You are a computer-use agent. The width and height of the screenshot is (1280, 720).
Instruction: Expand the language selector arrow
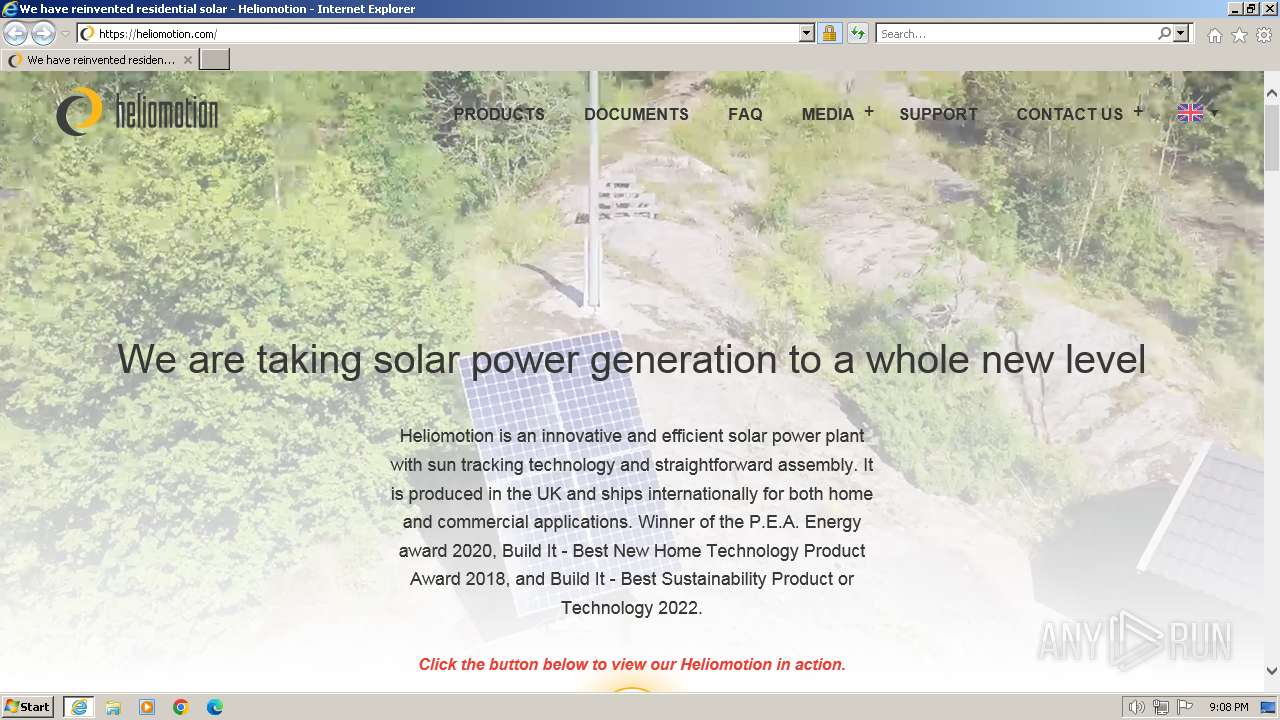pos(1214,113)
